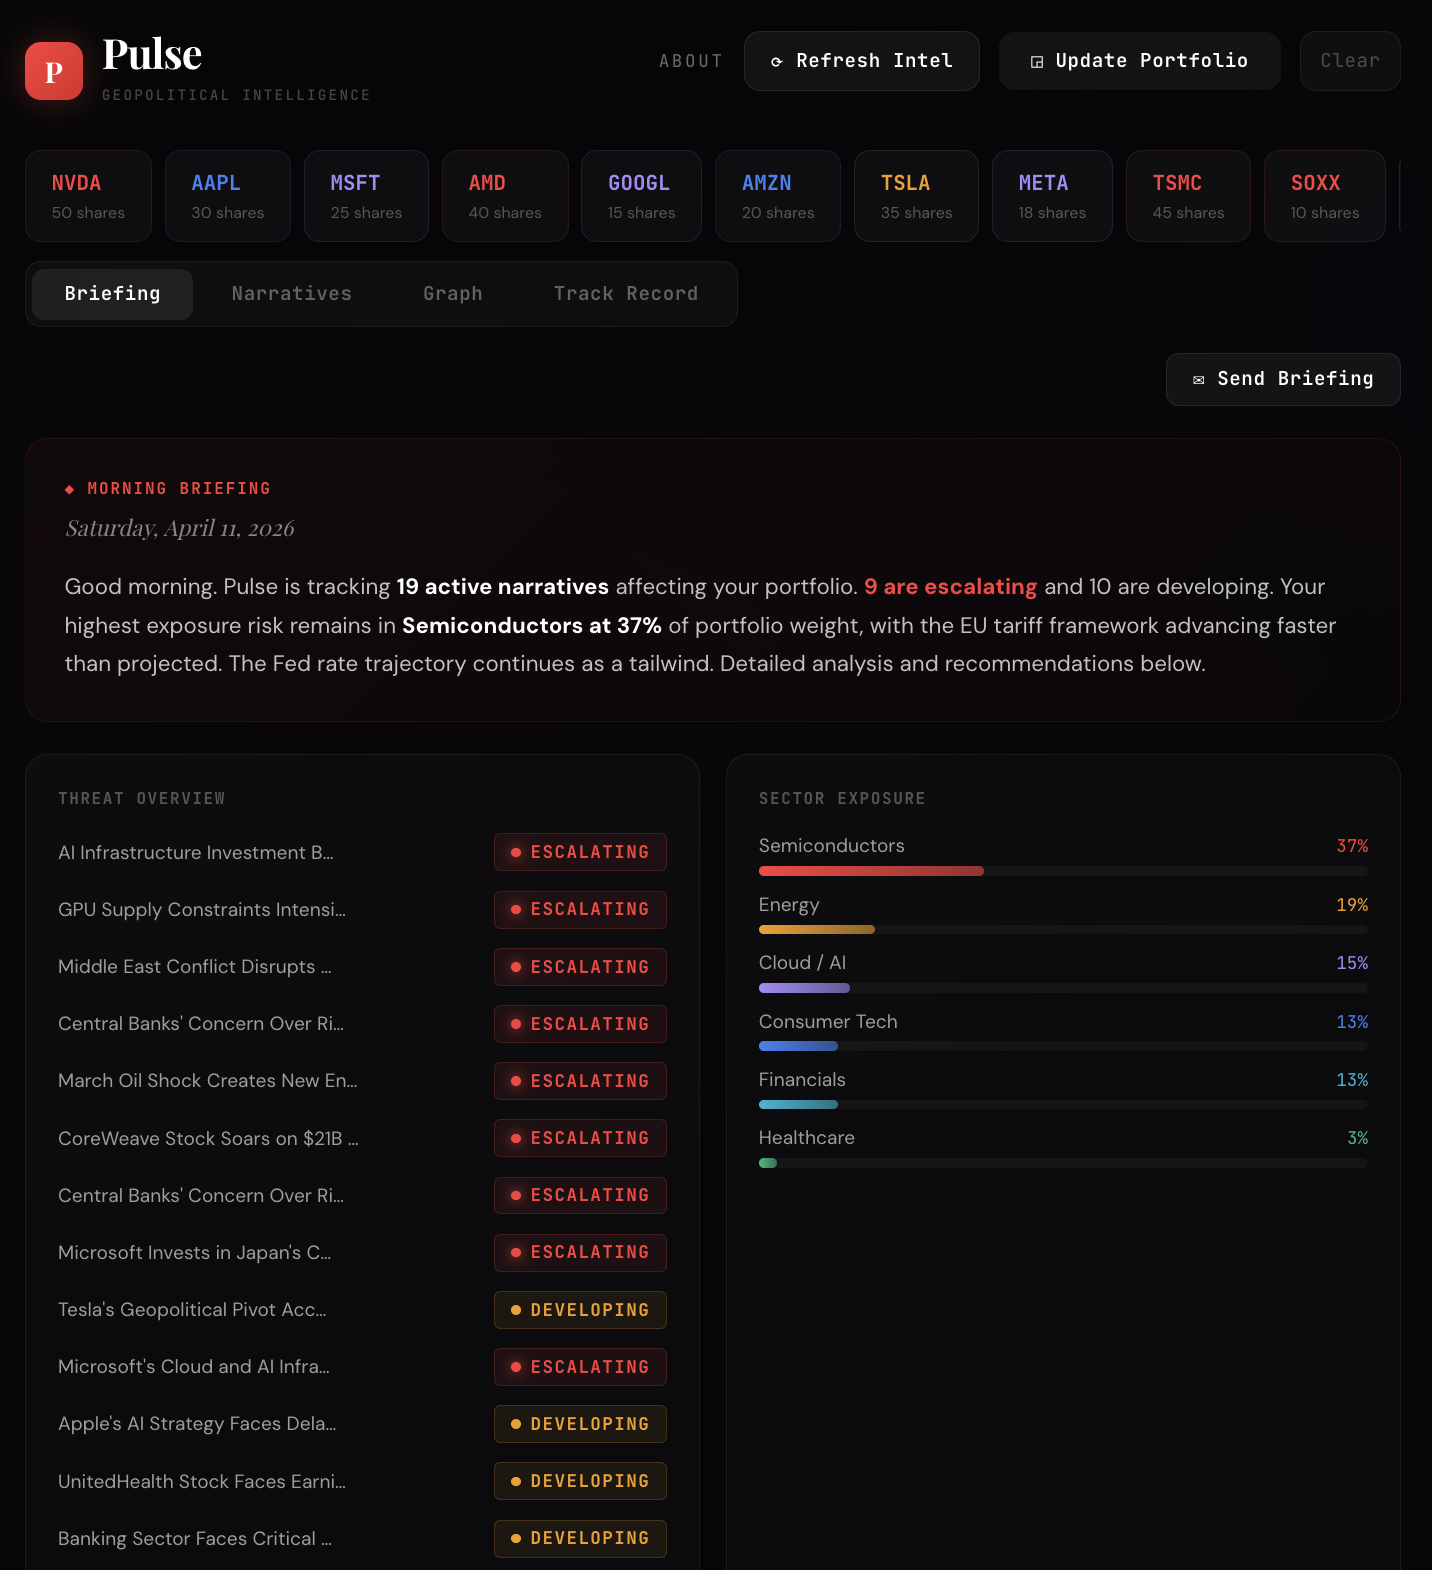Open the About link
Image resolution: width=1432 pixels, height=1570 pixels.
click(x=690, y=61)
